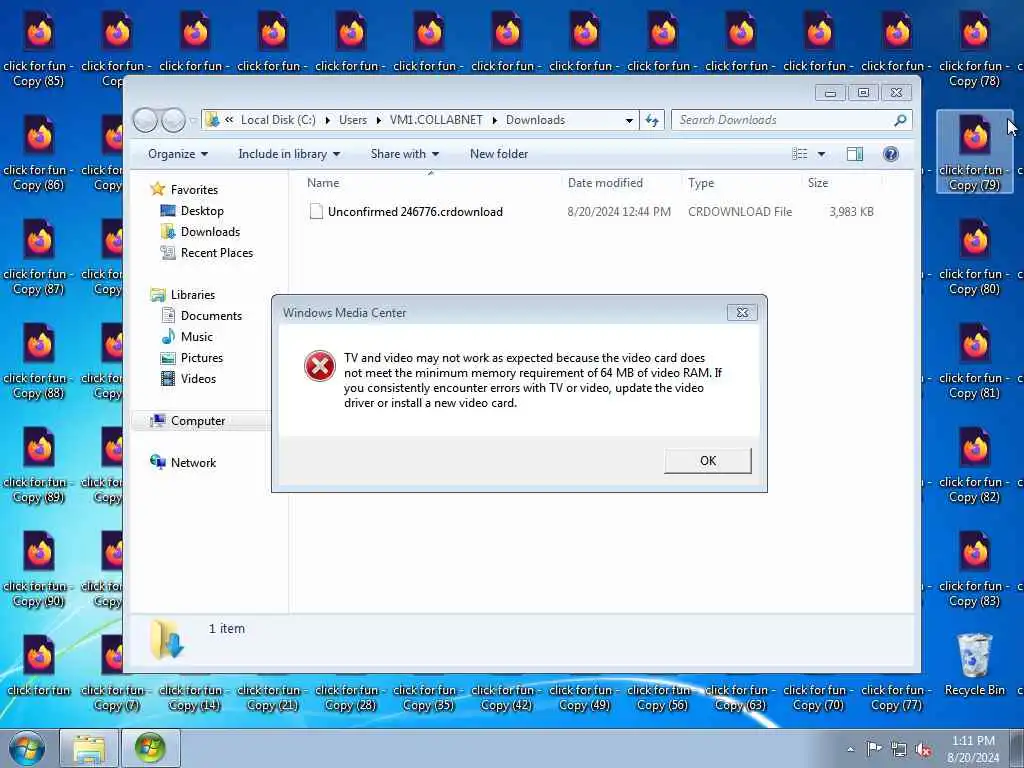Click the red error icon in dialog
The width and height of the screenshot is (1024, 768).
(x=320, y=366)
